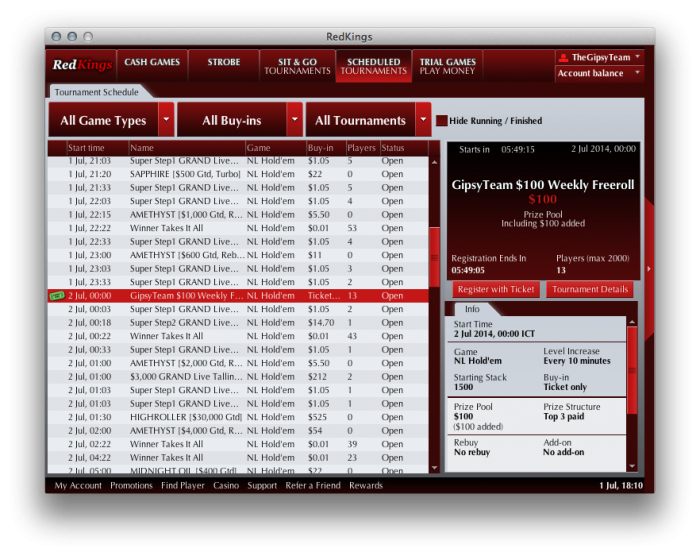Select Super Step2 GRAND Live row
The image size is (700, 556).
point(238,322)
